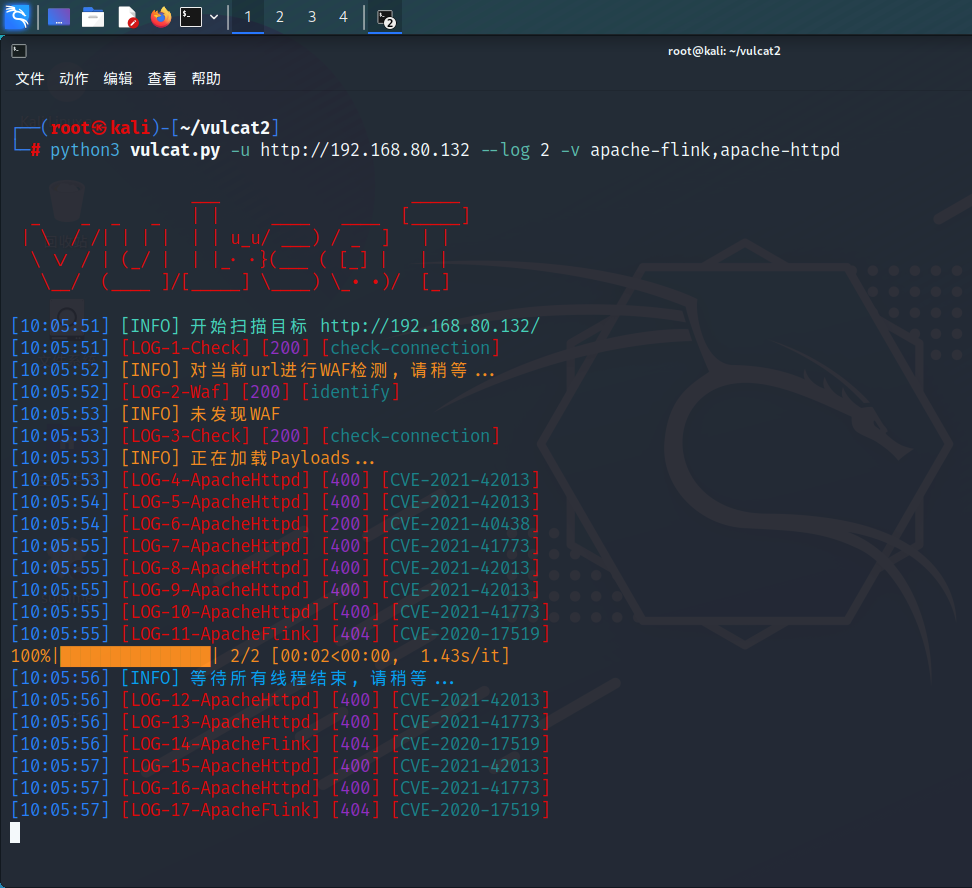
Task: Open terminal emulator from the panel
Action: [191, 17]
